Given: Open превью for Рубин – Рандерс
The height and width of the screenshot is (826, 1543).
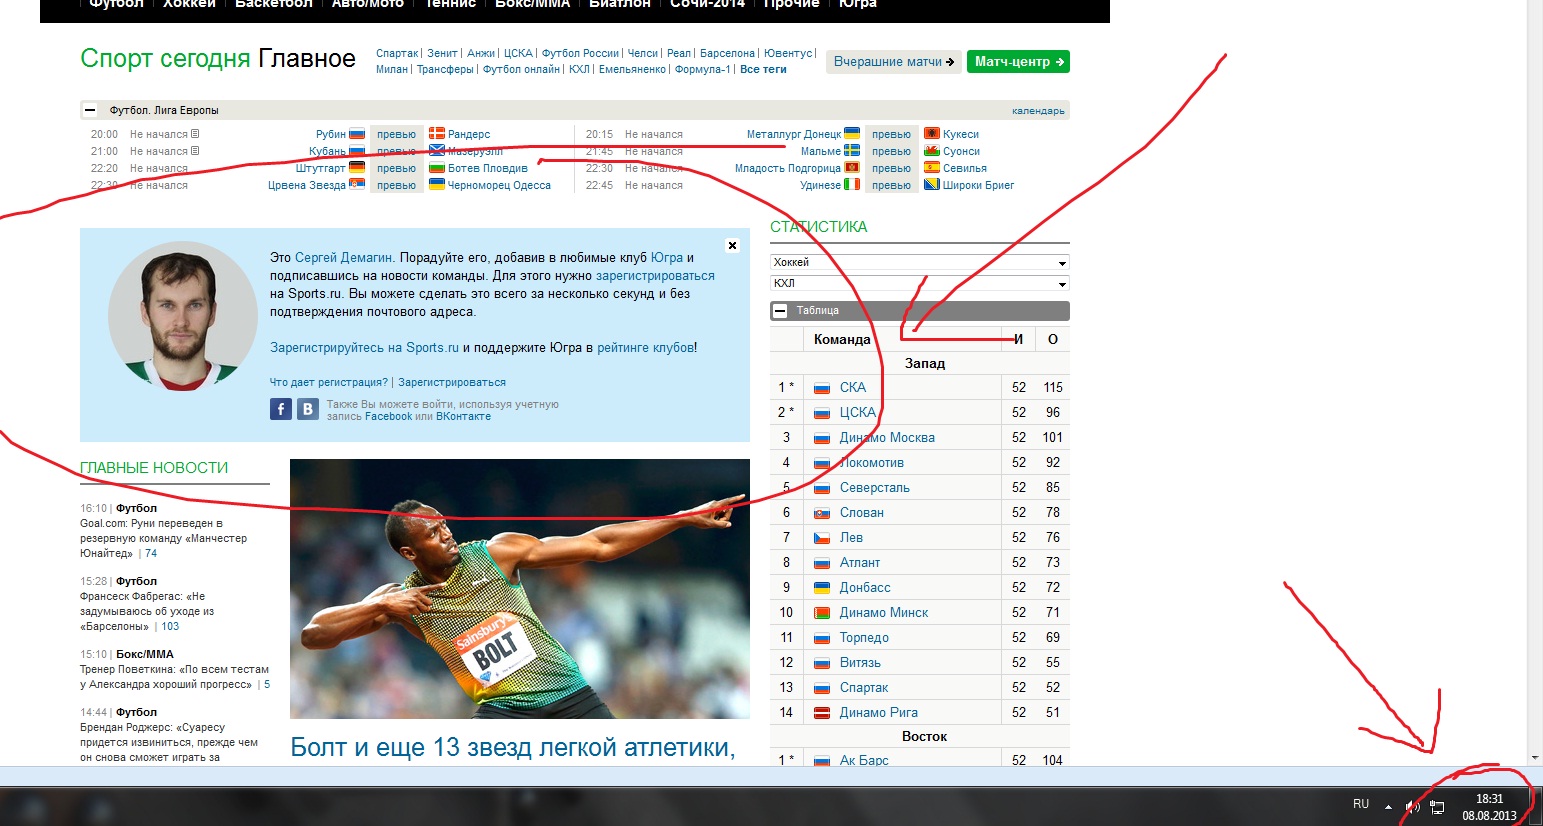Looking at the screenshot, I should point(396,134).
